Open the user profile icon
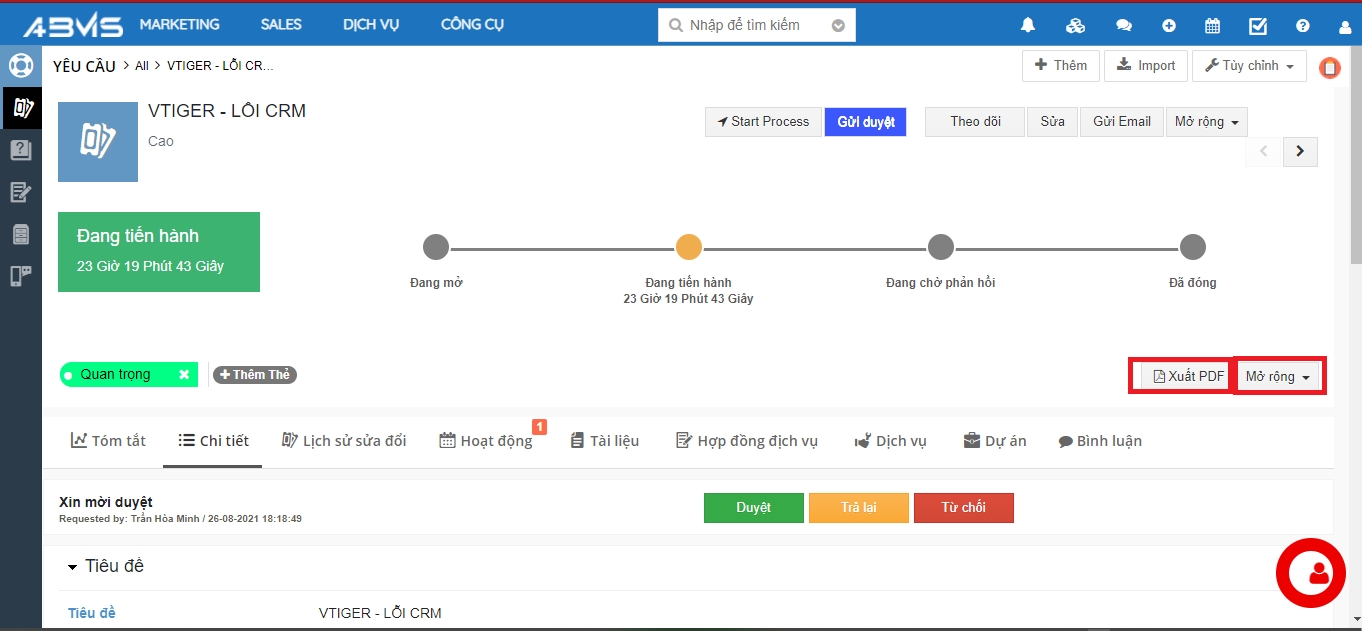1362x631 pixels. point(1345,27)
